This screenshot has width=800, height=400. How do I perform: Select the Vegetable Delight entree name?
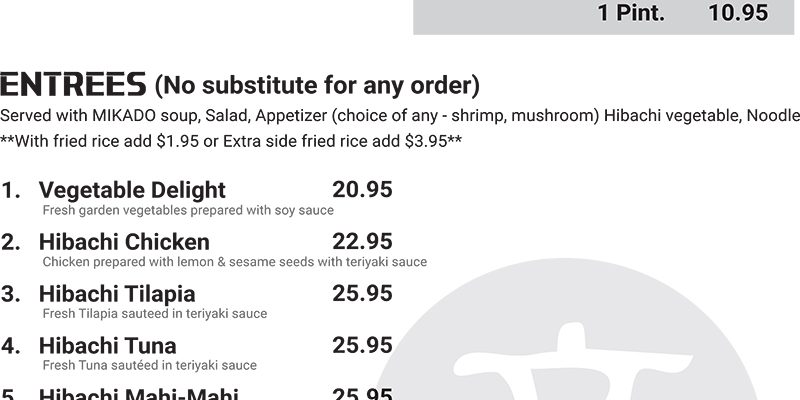[x=132, y=190]
